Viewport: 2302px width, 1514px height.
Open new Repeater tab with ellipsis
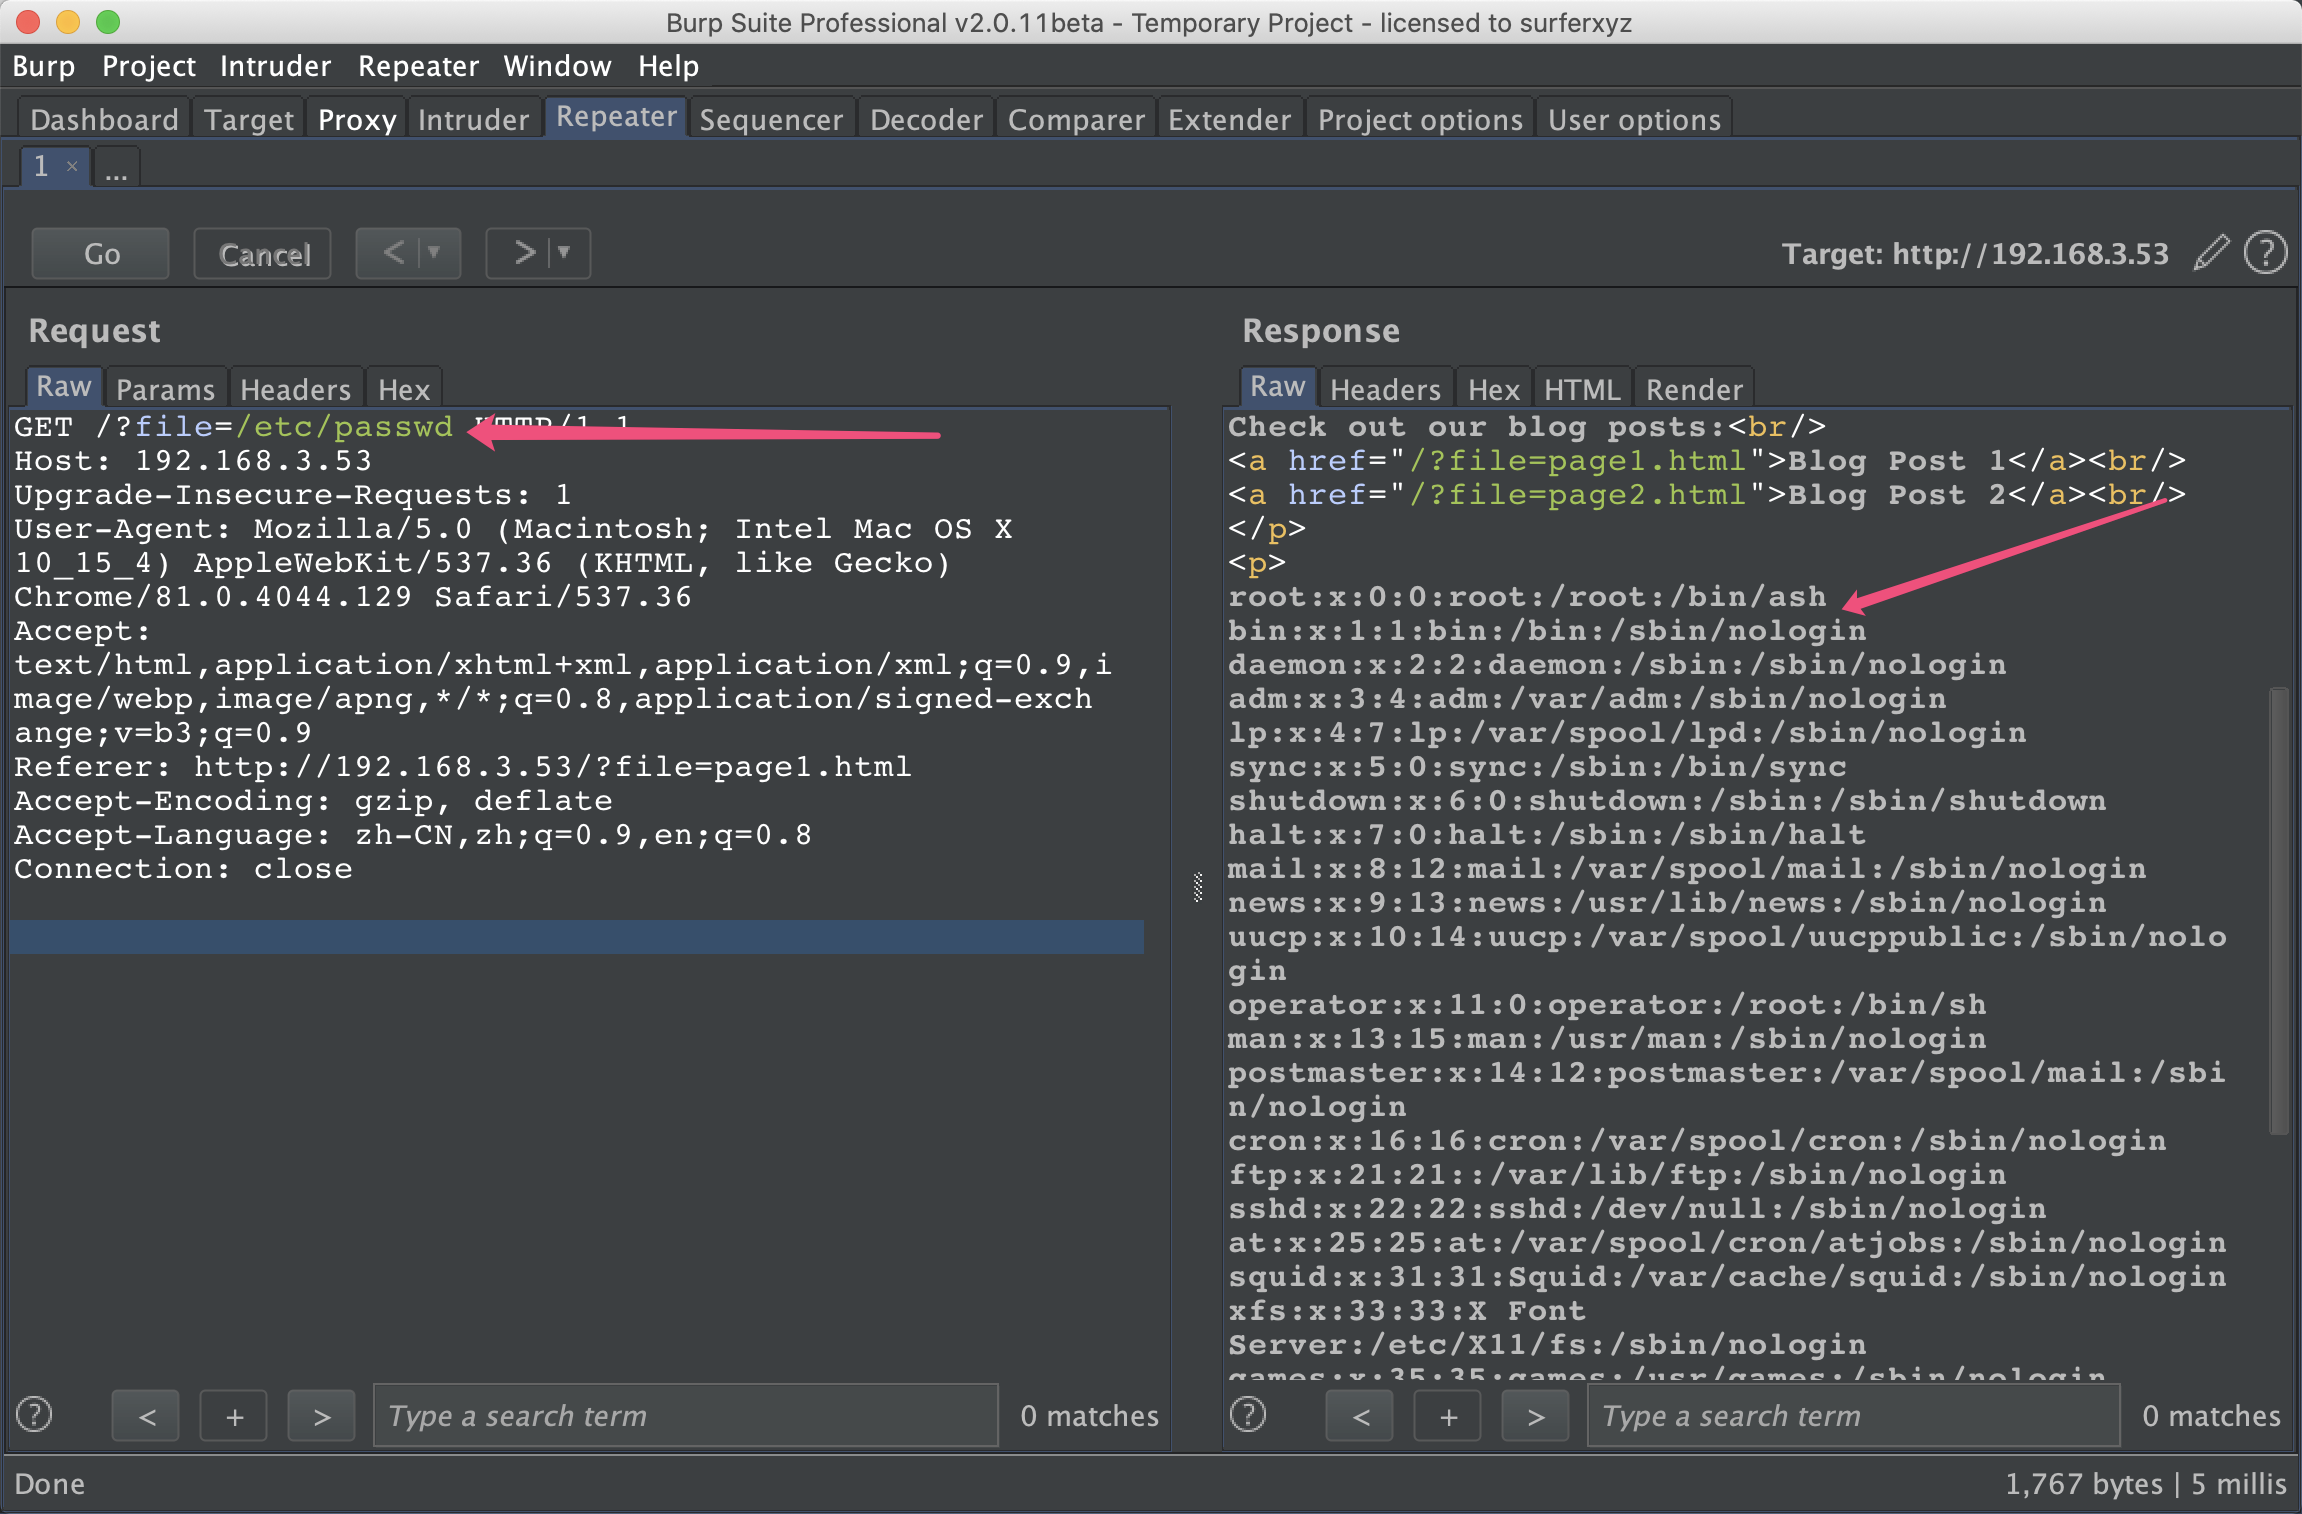coord(116,168)
